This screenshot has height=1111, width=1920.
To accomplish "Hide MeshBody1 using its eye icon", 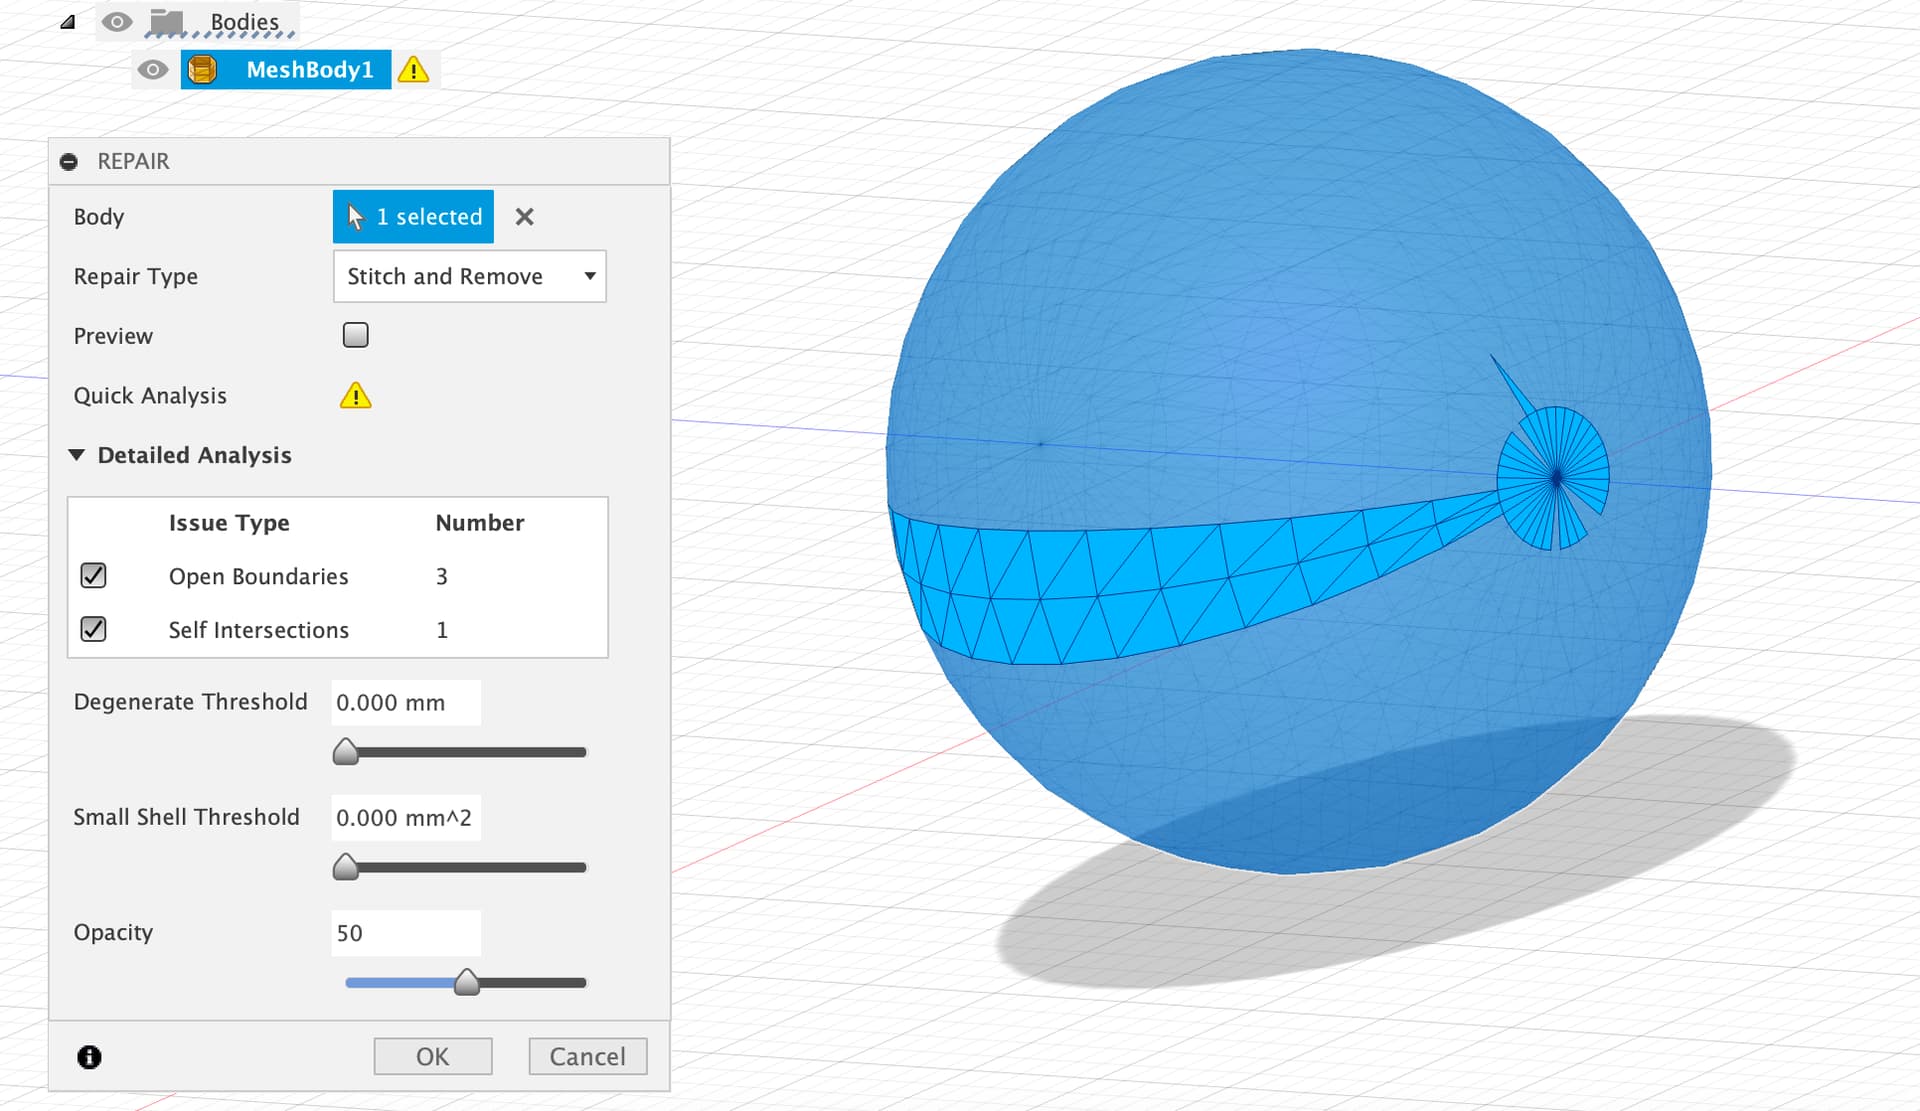I will point(152,70).
